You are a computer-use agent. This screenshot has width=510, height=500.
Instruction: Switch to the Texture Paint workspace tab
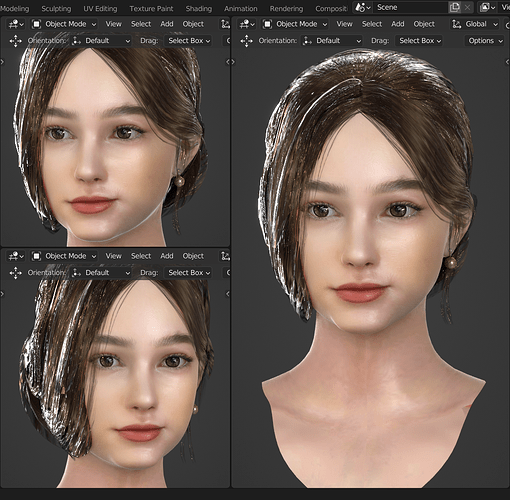coord(151,9)
